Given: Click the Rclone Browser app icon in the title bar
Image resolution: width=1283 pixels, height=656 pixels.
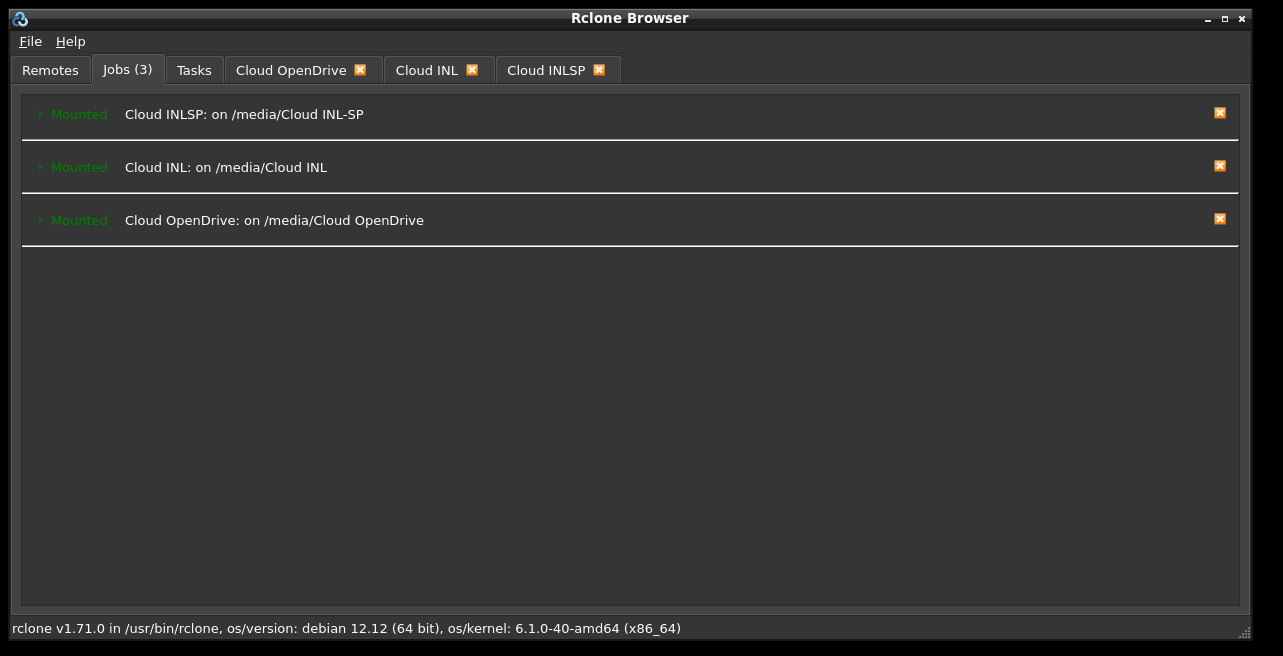Looking at the screenshot, I should tap(20, 18).
